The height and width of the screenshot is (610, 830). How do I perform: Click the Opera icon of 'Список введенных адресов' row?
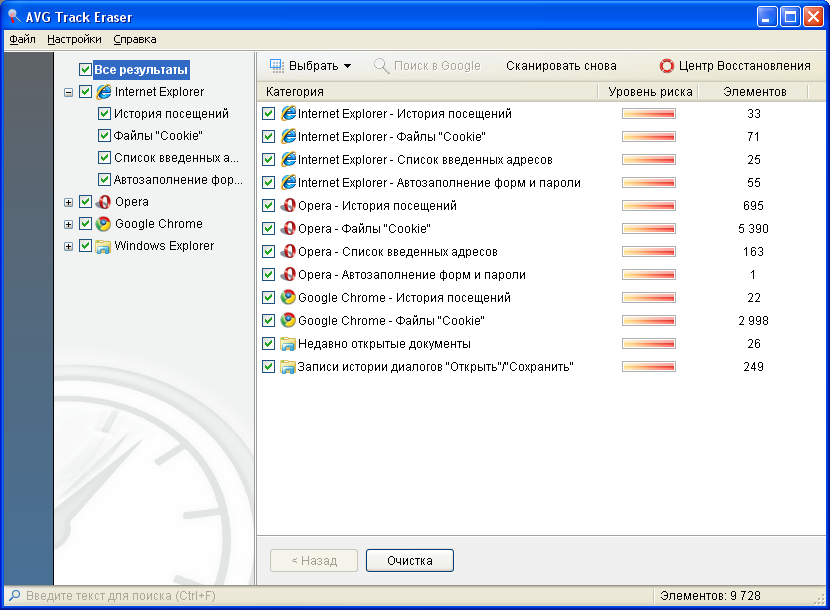tap(288, 252)
